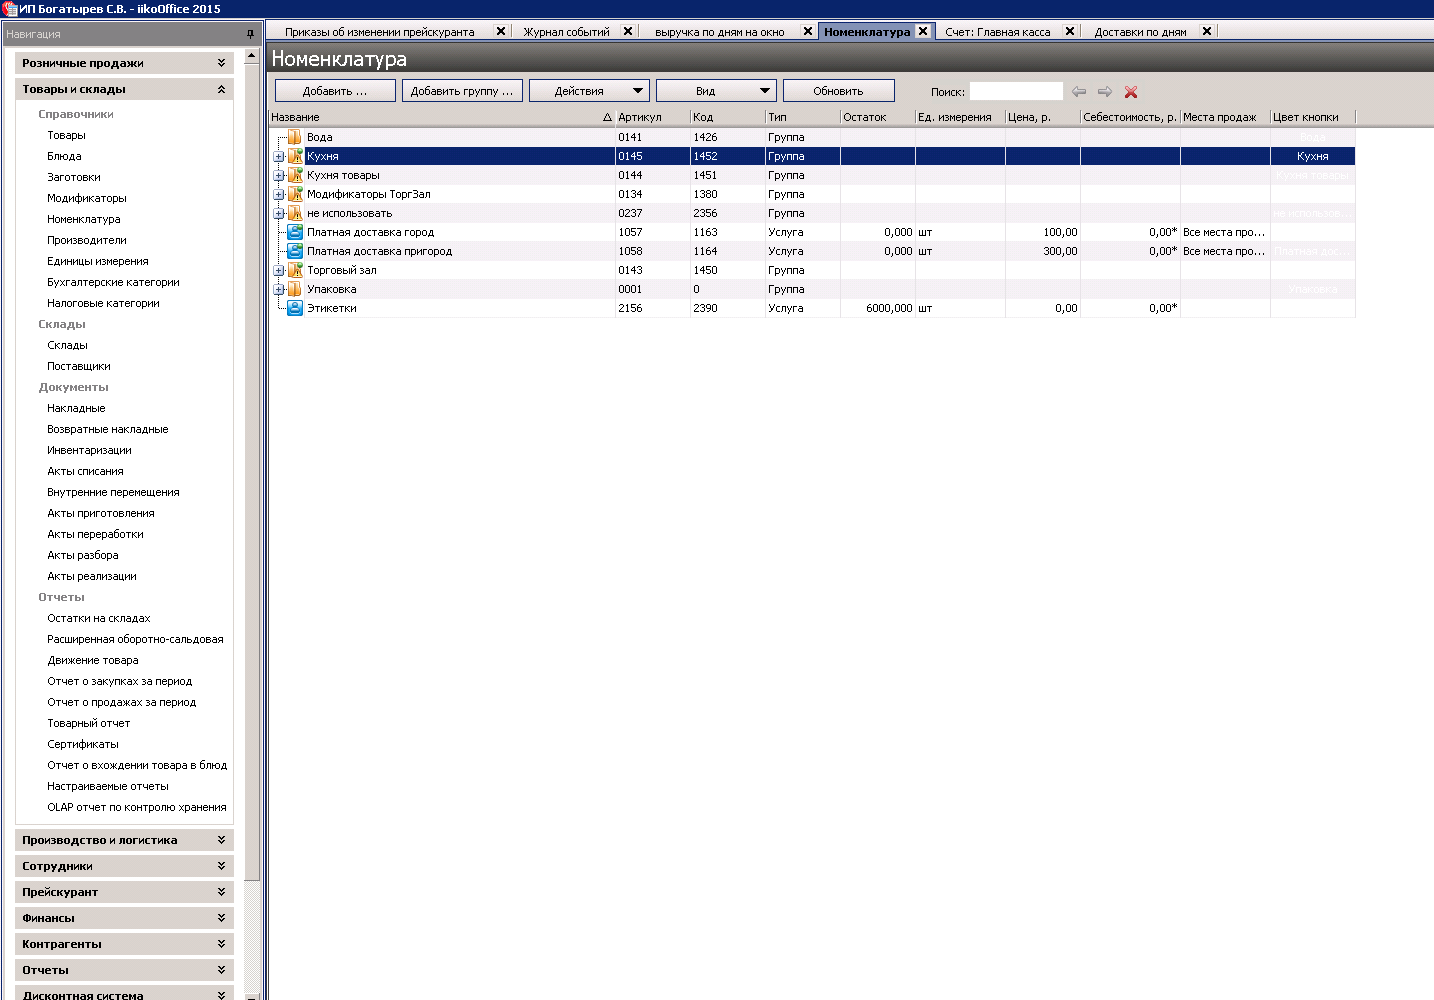Open the Вид dropdown menu
The image size is (1434, 1000).
[715, 91]
